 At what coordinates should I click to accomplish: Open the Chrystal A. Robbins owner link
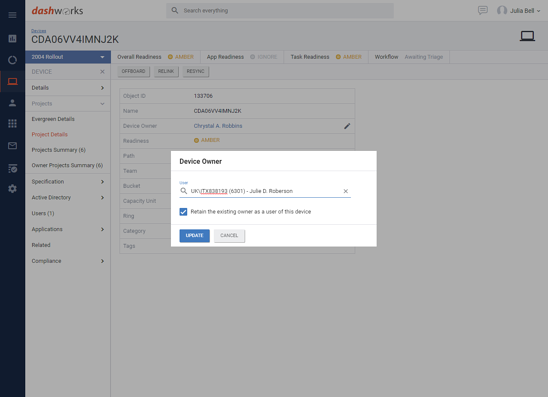tap(218, 126)
